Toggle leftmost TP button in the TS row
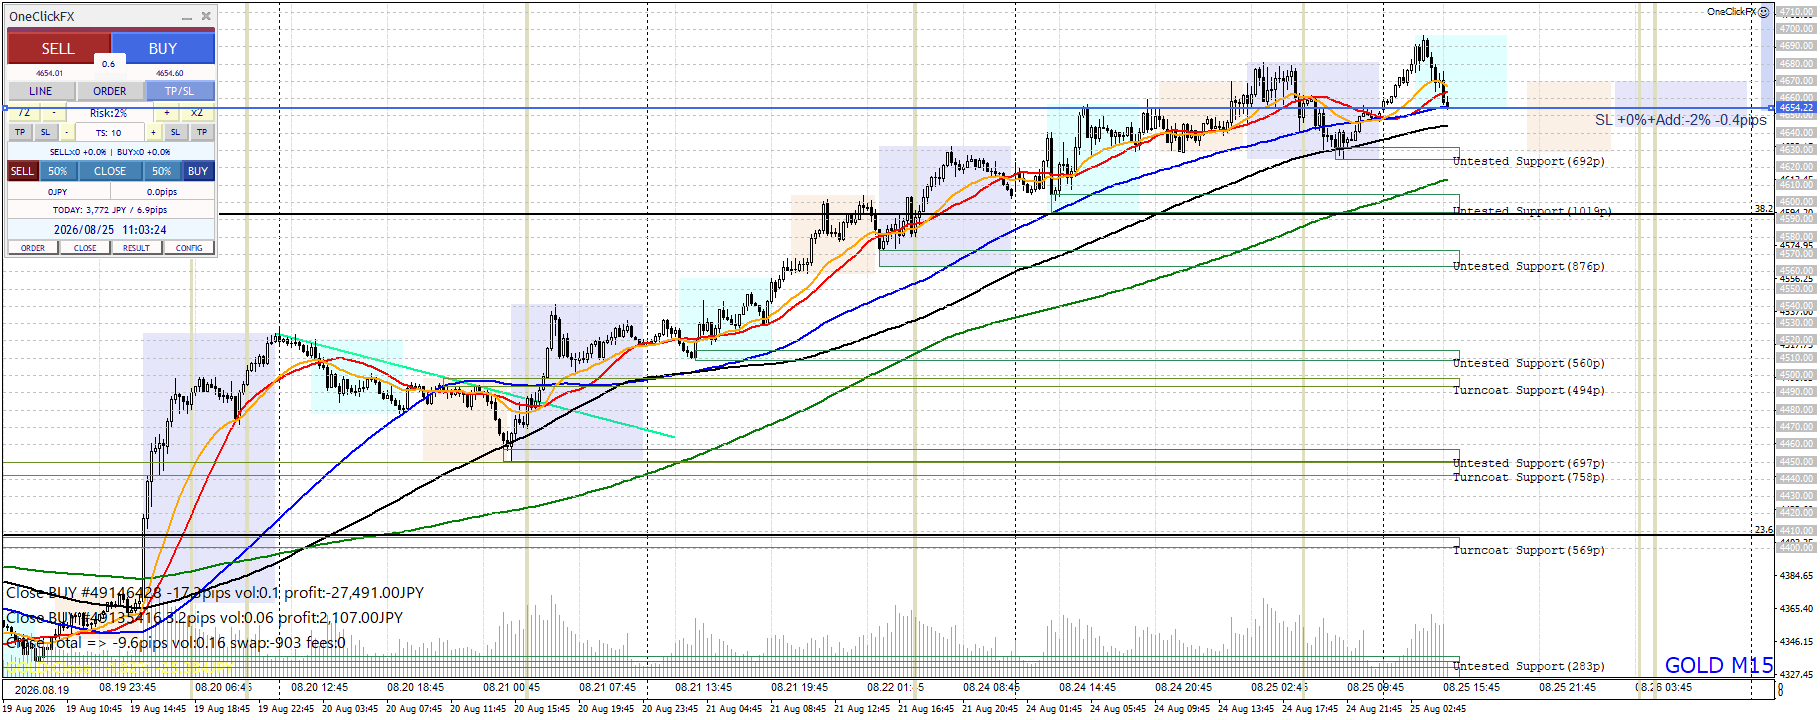1820x720 pixels. tap(20, 132)
